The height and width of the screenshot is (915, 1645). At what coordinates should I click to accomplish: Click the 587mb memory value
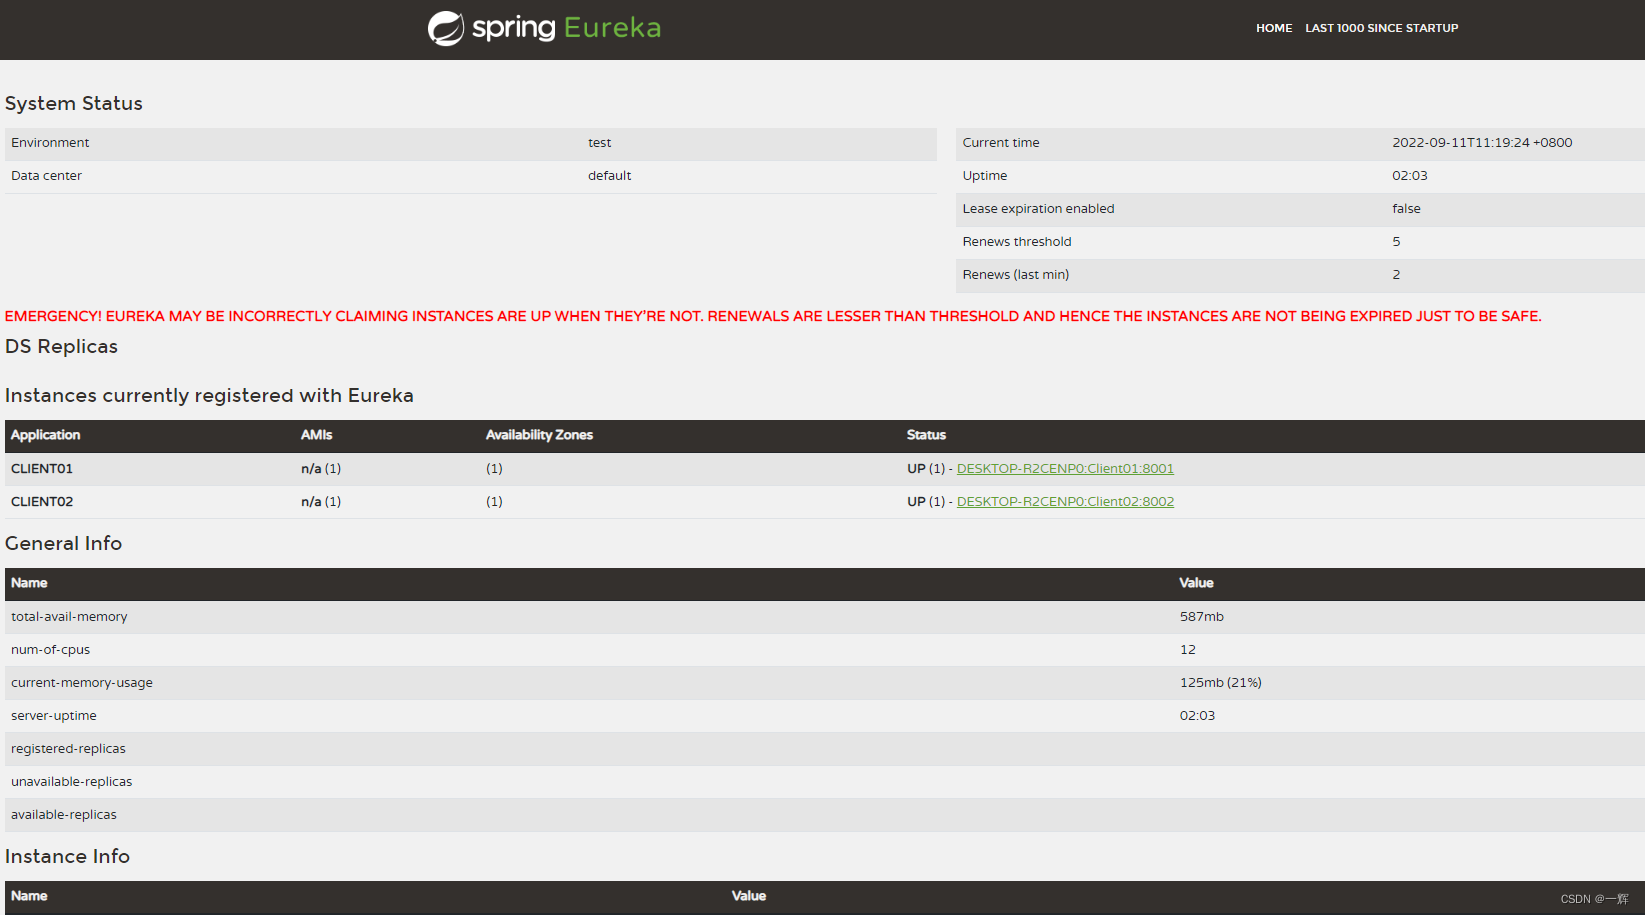point(1202,617)
